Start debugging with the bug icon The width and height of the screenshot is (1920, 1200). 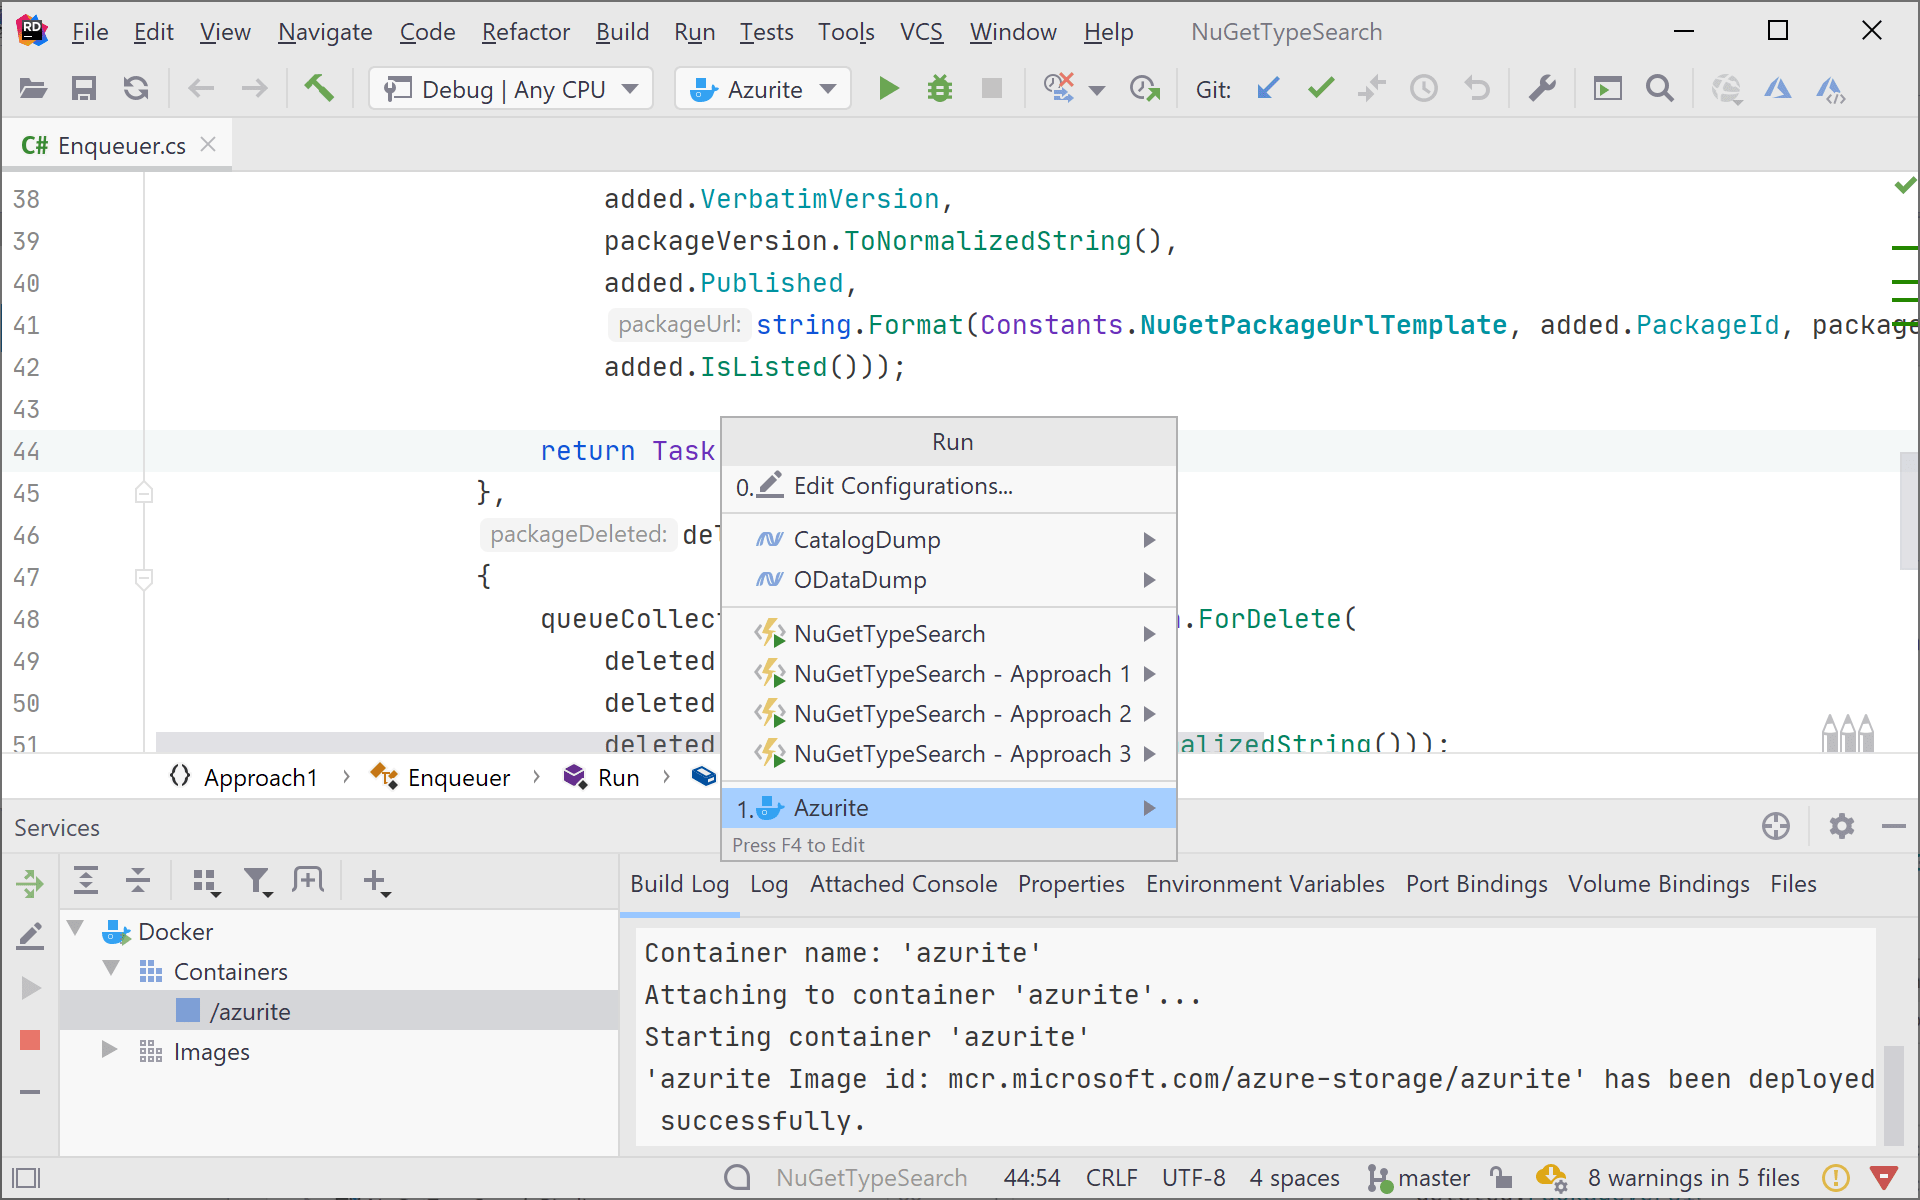click(940, 89)
